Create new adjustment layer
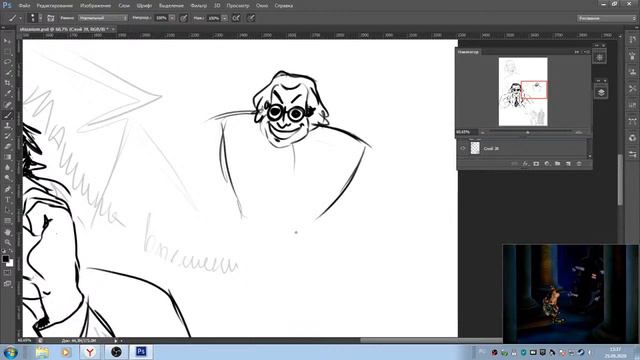The height and width of the screenshot is (360, 640). tap(547, 164)
